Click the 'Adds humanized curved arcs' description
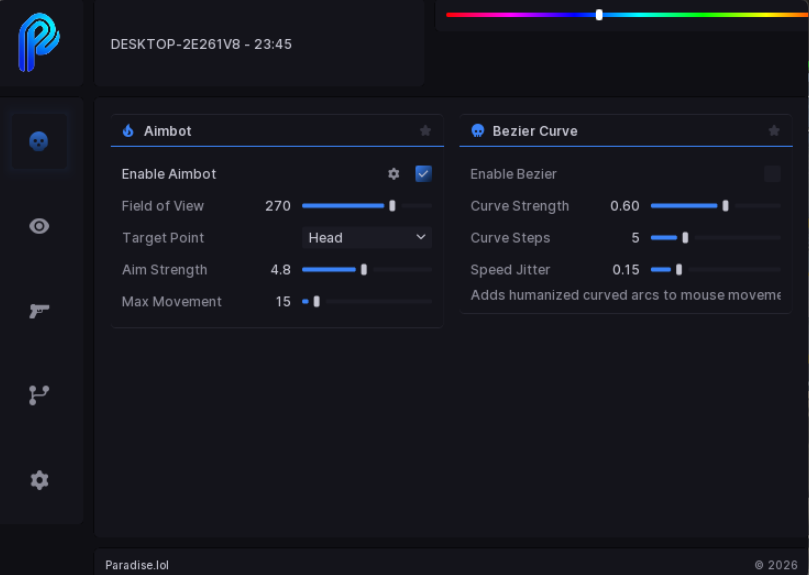Image resolution: width=809 pixels, height=575 pixels. 625,295
